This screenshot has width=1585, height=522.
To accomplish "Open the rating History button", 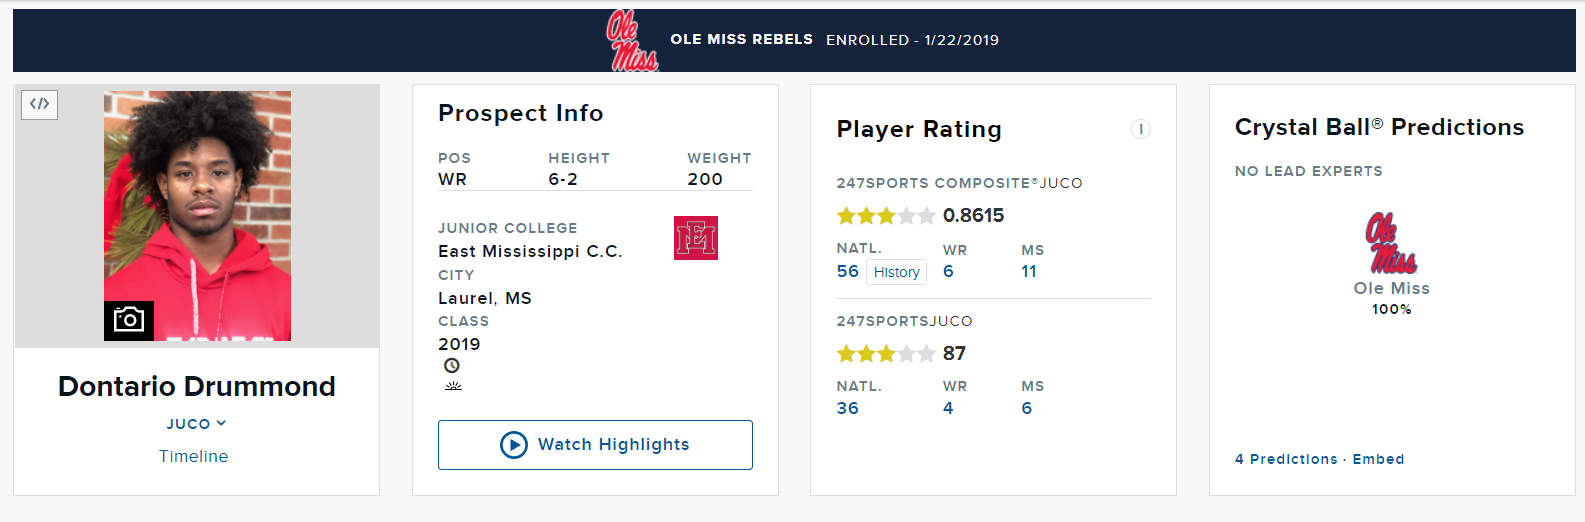I will click(896, 272).
